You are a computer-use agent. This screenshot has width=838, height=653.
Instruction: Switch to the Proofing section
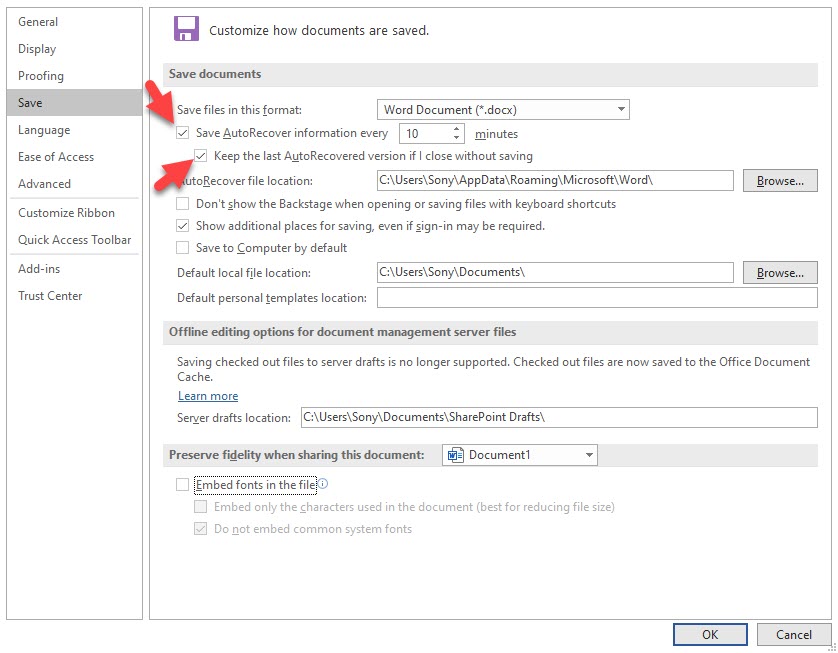click(41, 75)
